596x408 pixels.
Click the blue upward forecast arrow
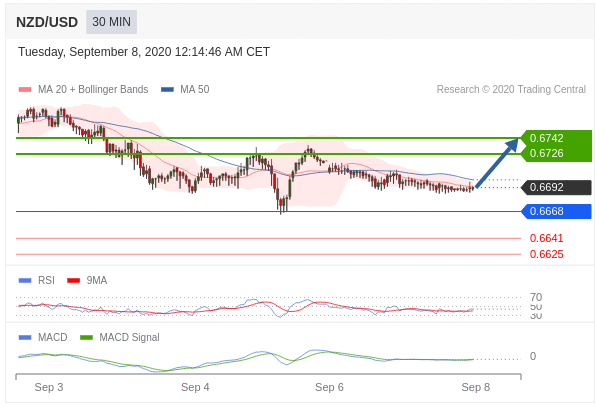[497, 163]
